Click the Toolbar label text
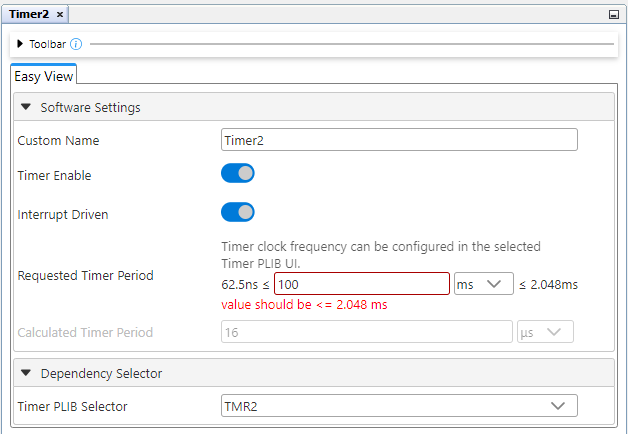Viewport: 628px width, 434px height. coord(47,44)
